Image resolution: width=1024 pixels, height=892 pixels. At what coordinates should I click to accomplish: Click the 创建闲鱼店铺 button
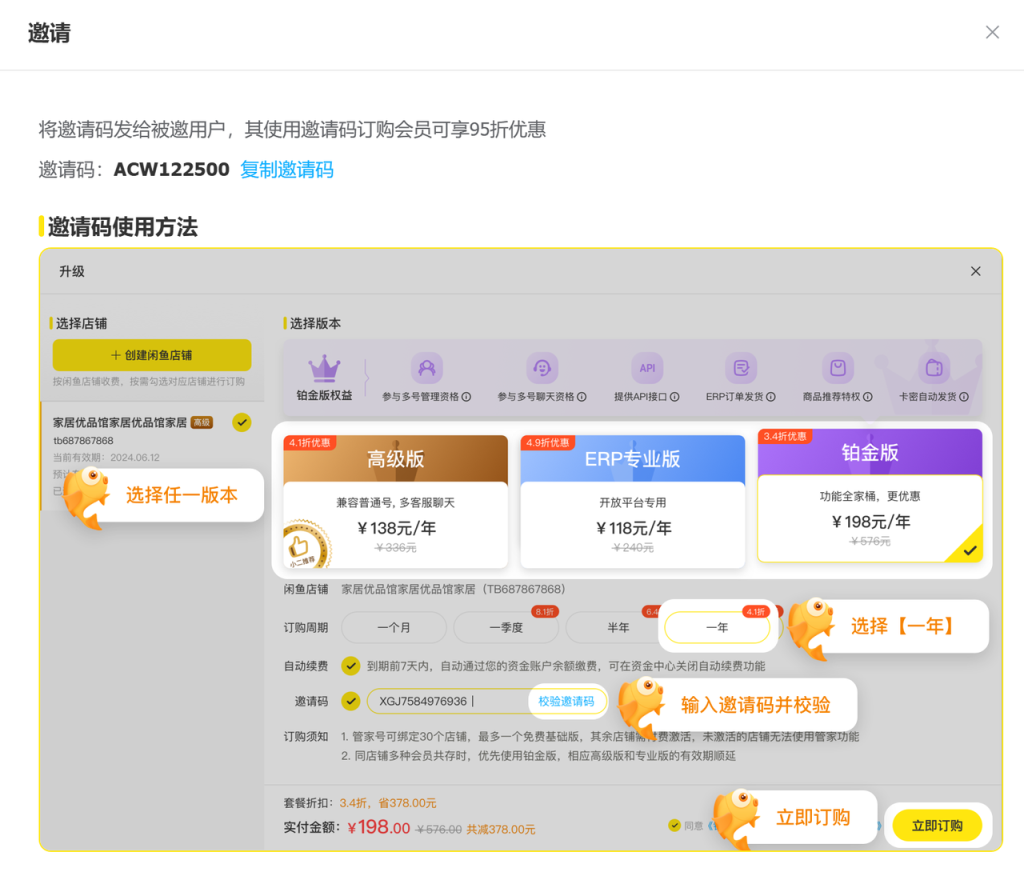(152, 355)
